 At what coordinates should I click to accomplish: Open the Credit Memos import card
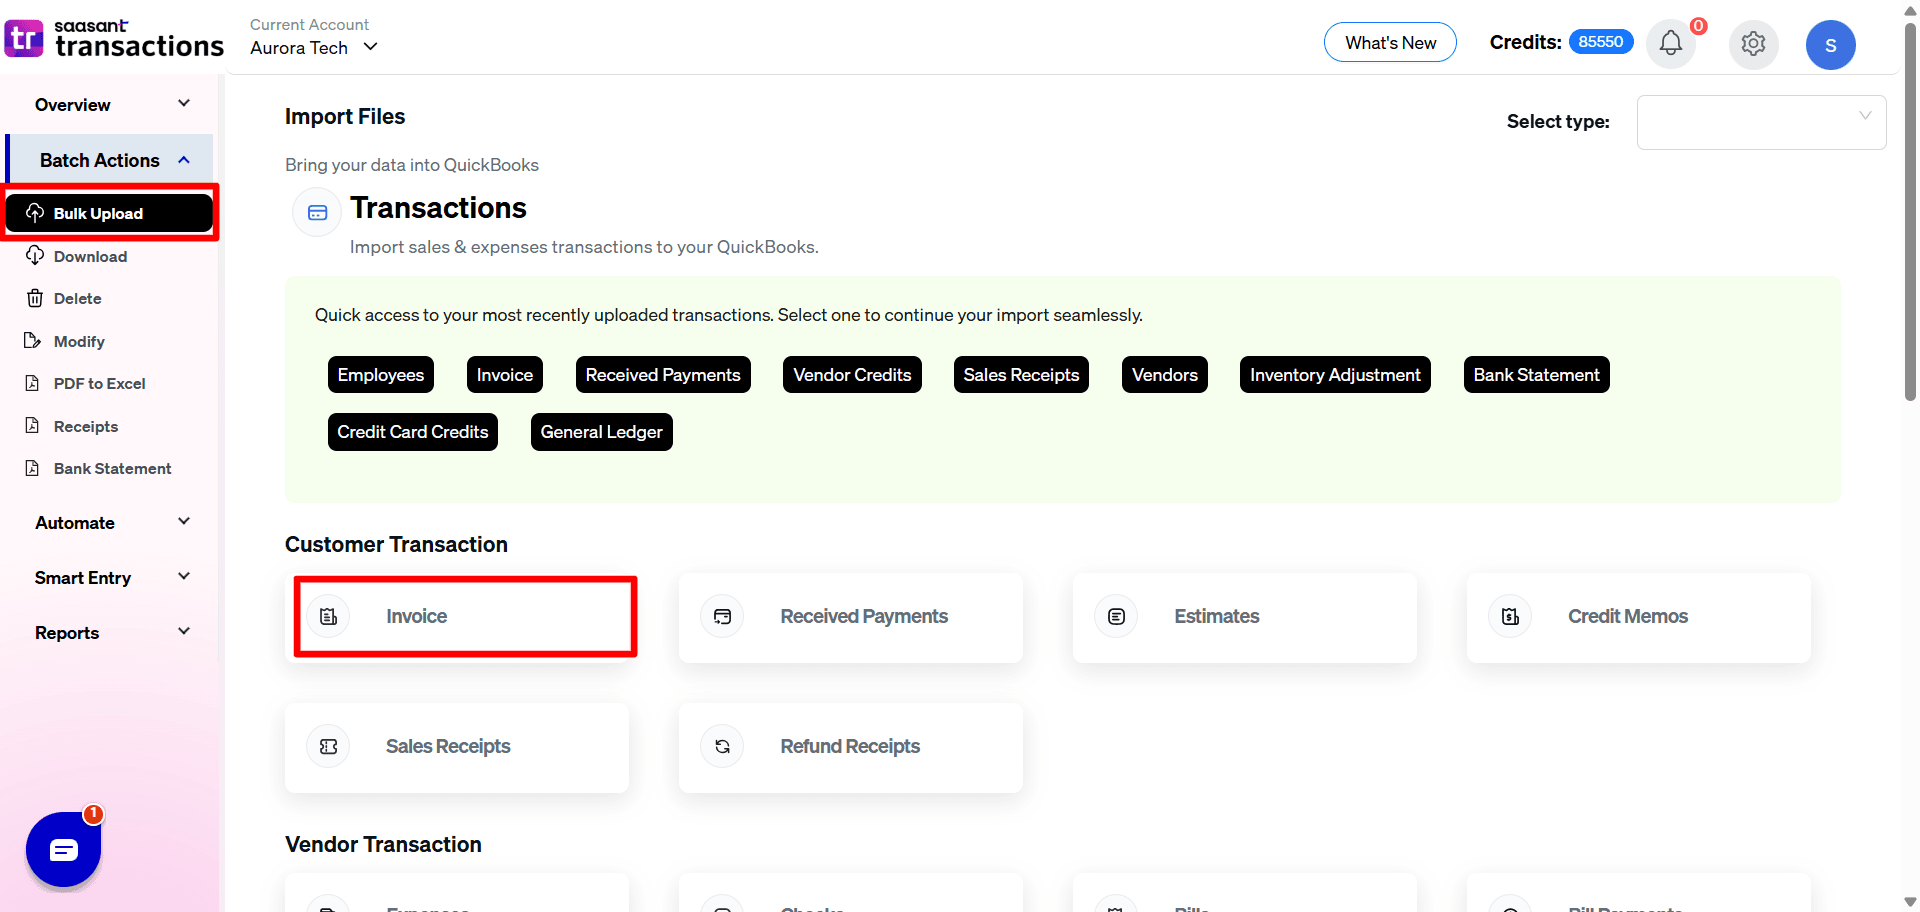tap(1639, 617)
